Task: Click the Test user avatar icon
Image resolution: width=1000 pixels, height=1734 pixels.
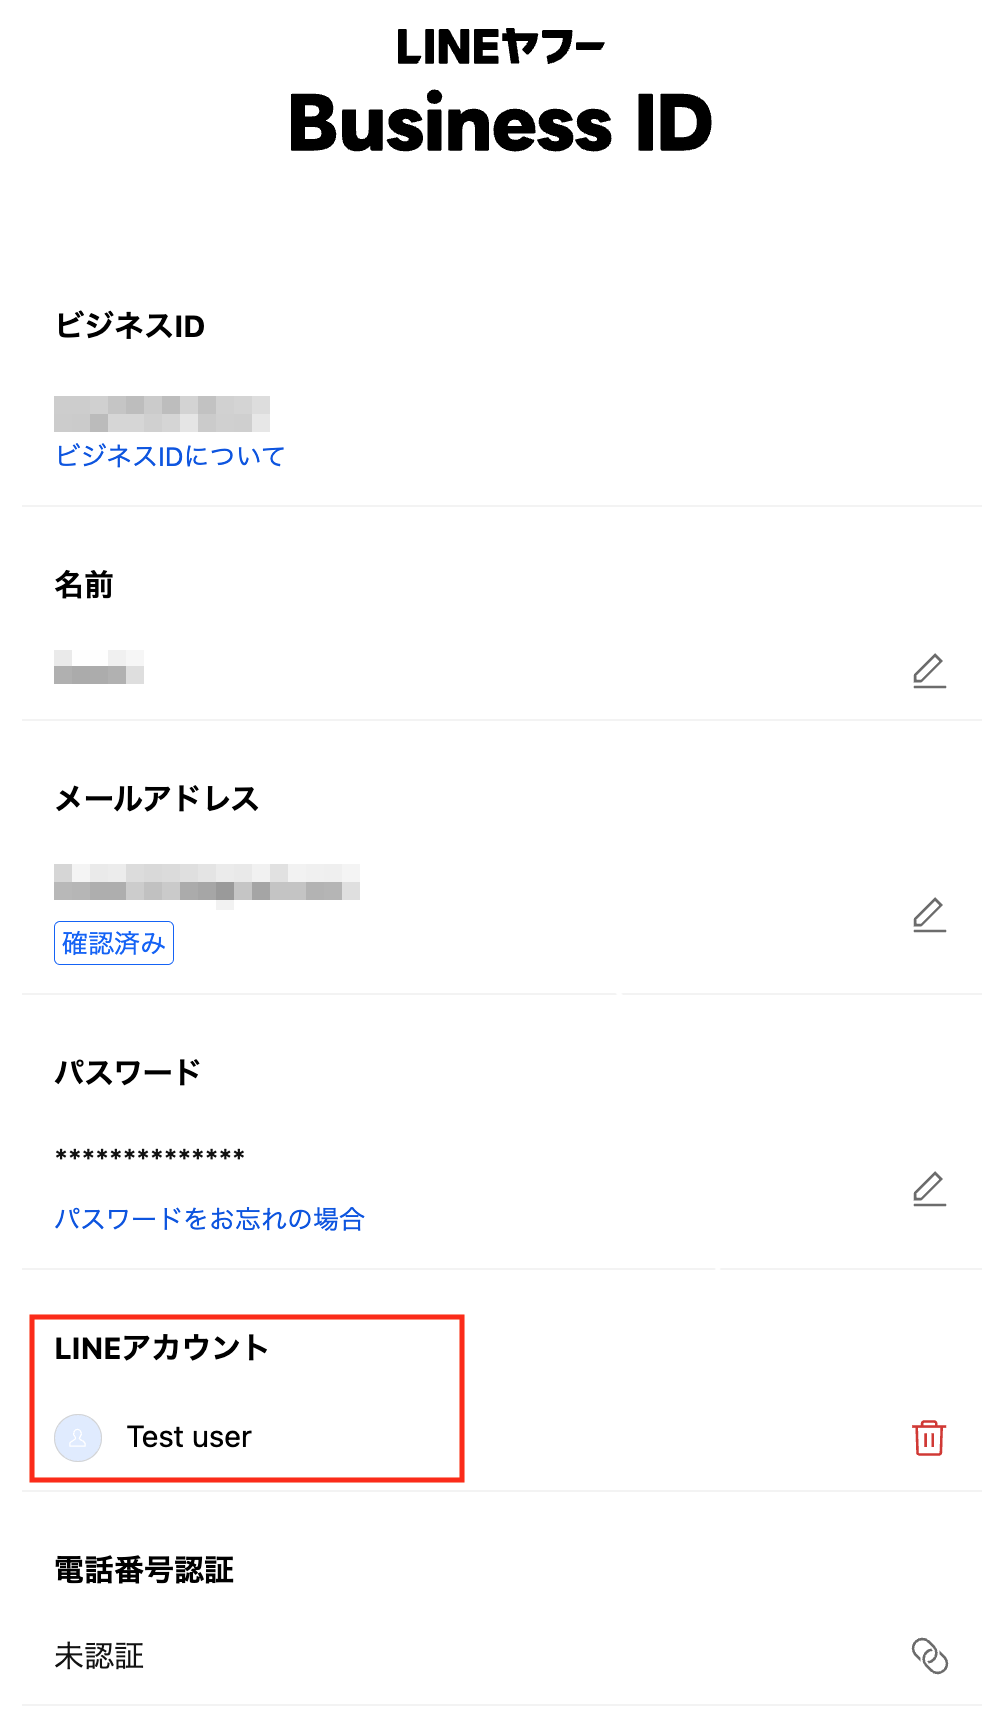Action: (x=78, y=1438)
